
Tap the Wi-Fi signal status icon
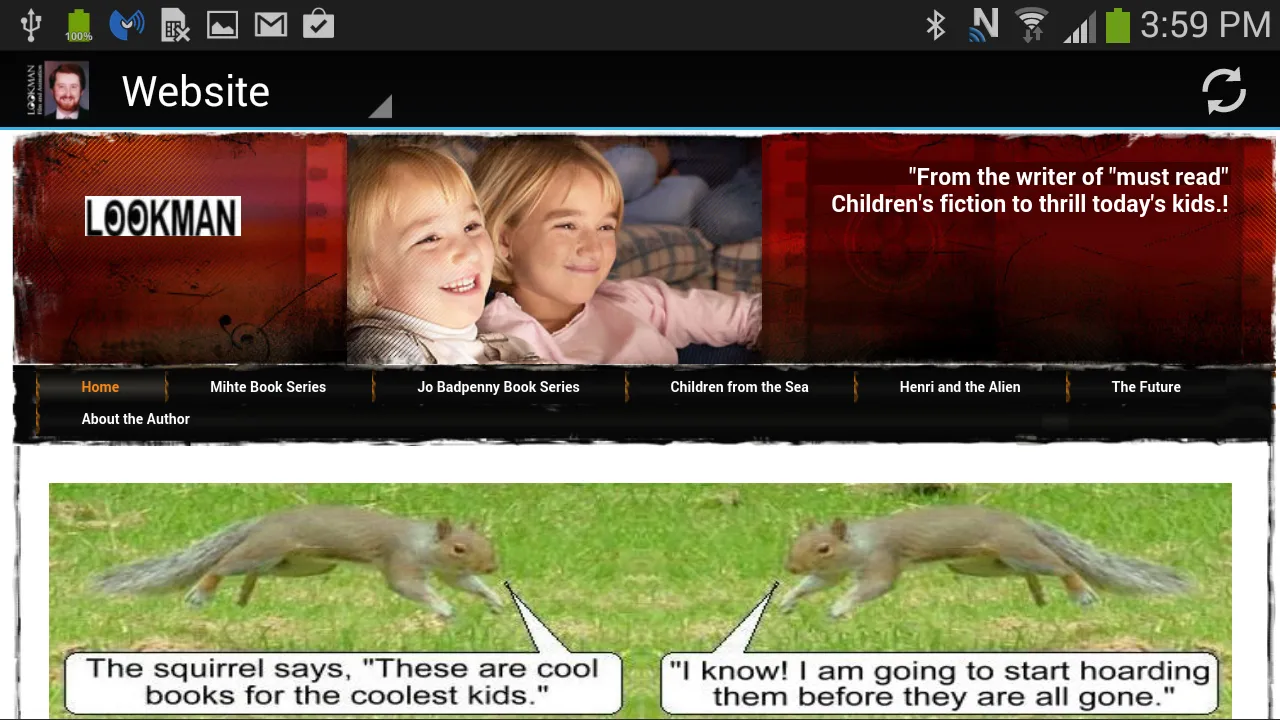pos(1031,24)
